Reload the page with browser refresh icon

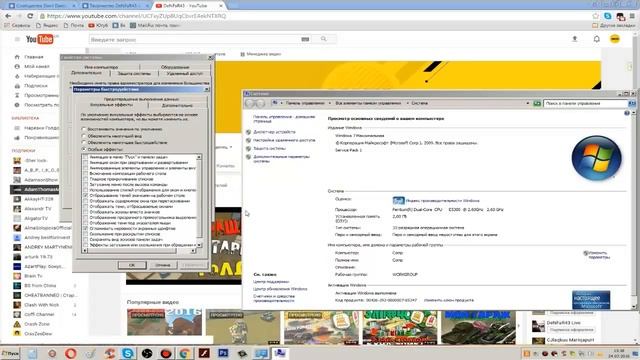[x=30, y=16]
